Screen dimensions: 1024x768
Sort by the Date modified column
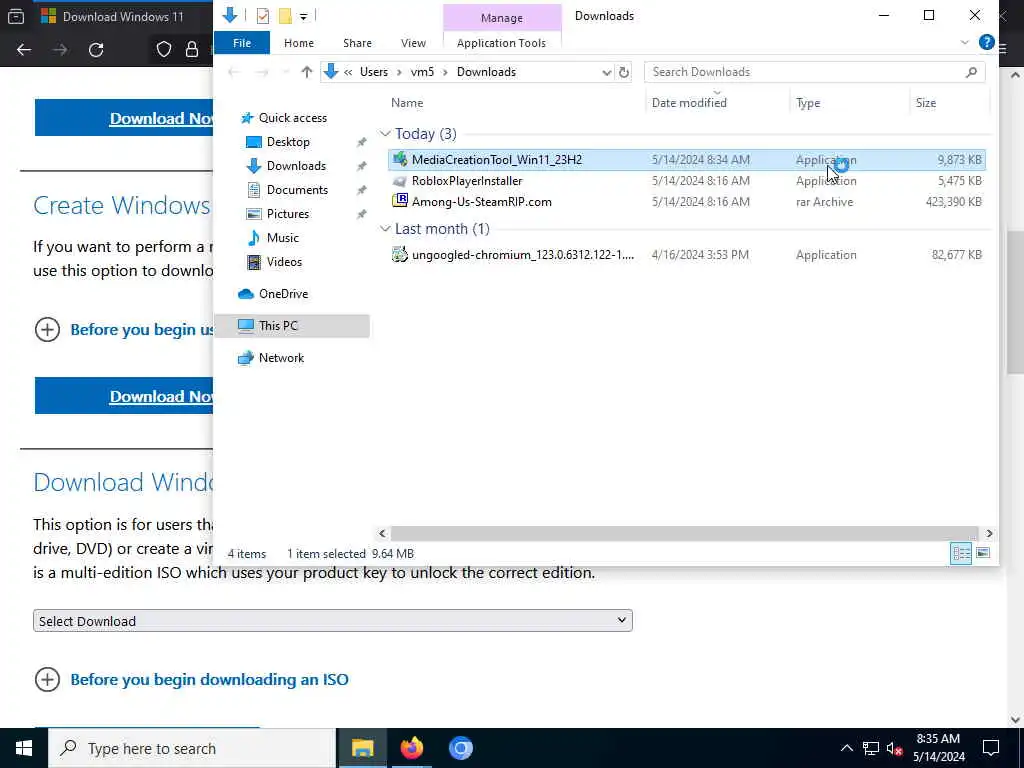pyautogui.click(x=689, y=103)
